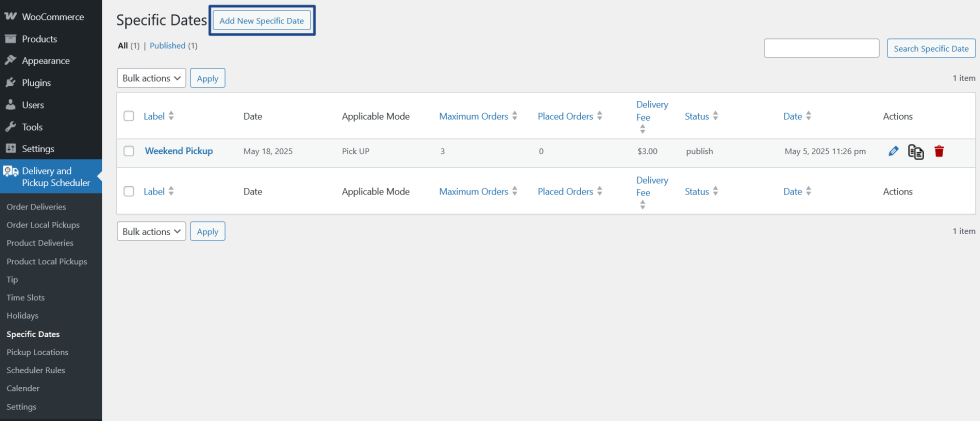The width and height of the screenshot is (980, 421).
Task: Click the WooCommerce icon in sidebar
Action: [10, 17]
